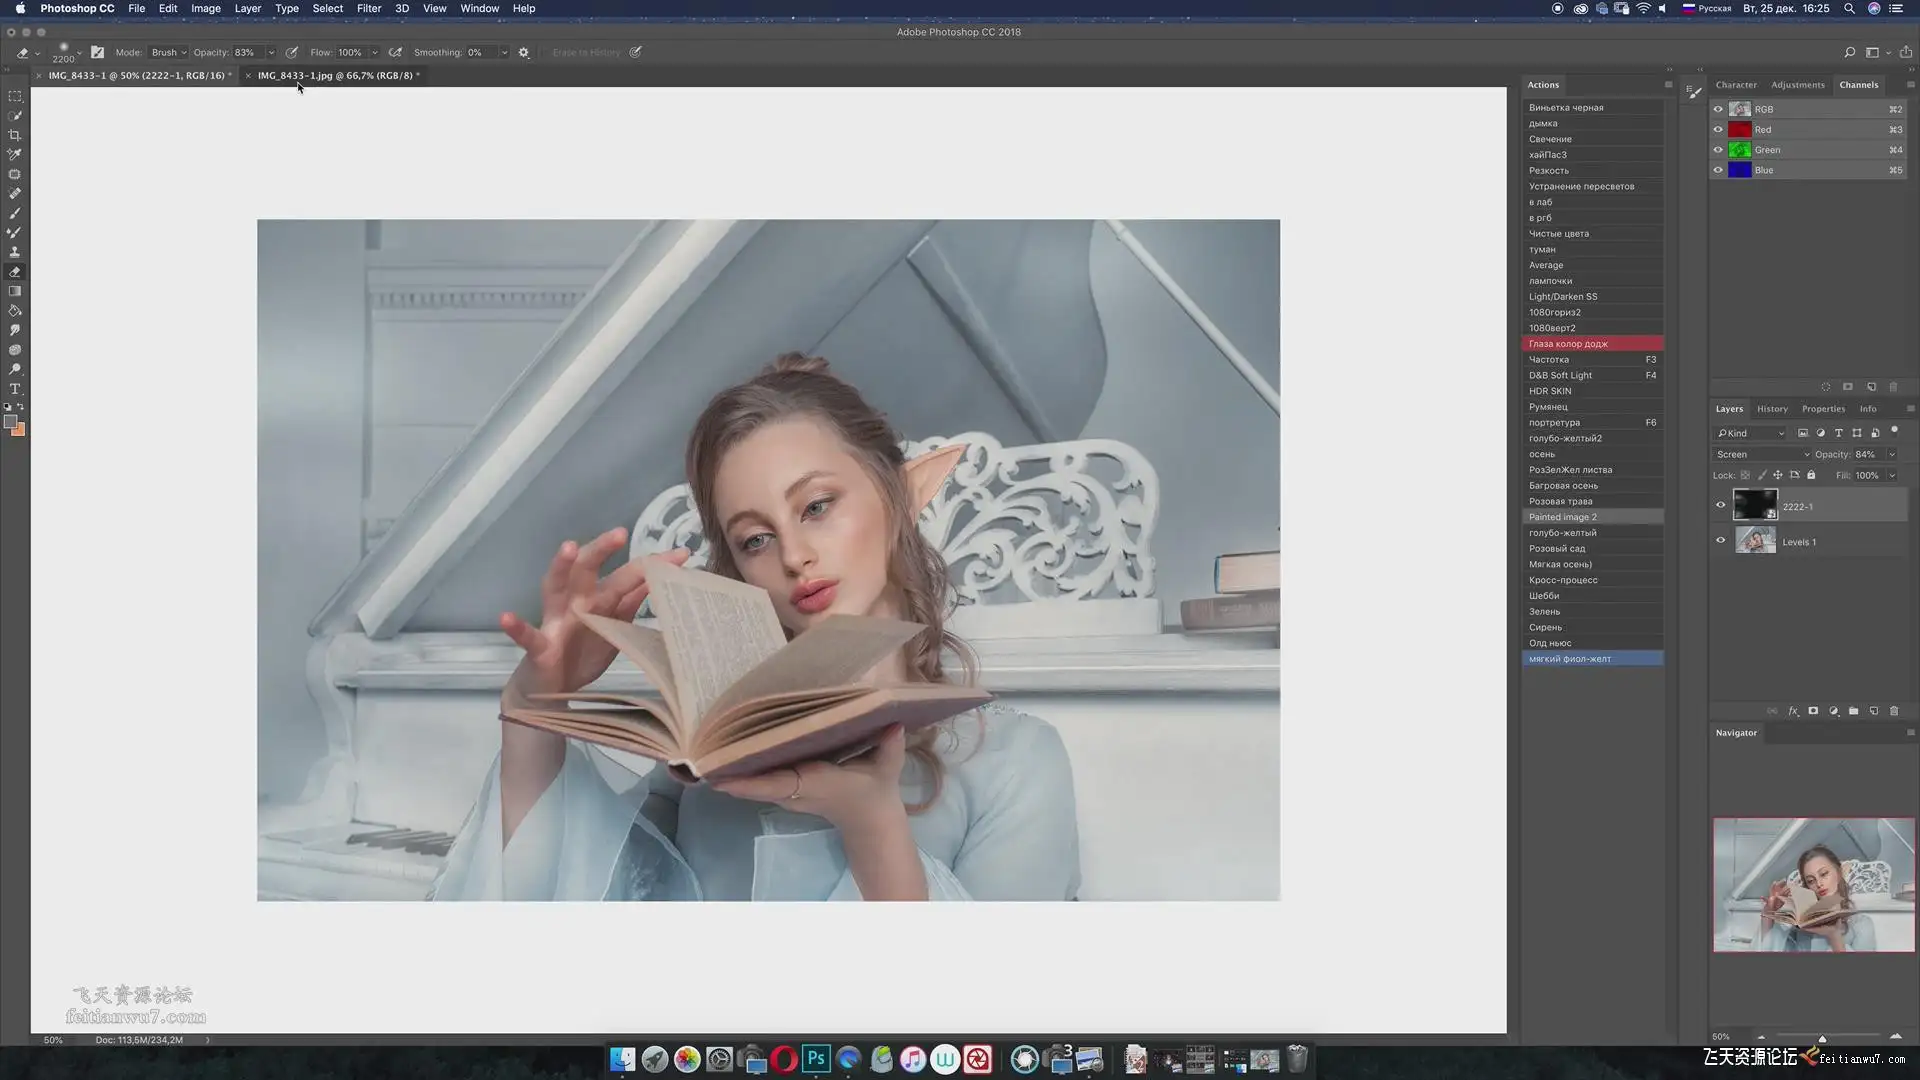Open the Screen blend mode dropdown
1920x1080 pixels.
click(1762, 454)
